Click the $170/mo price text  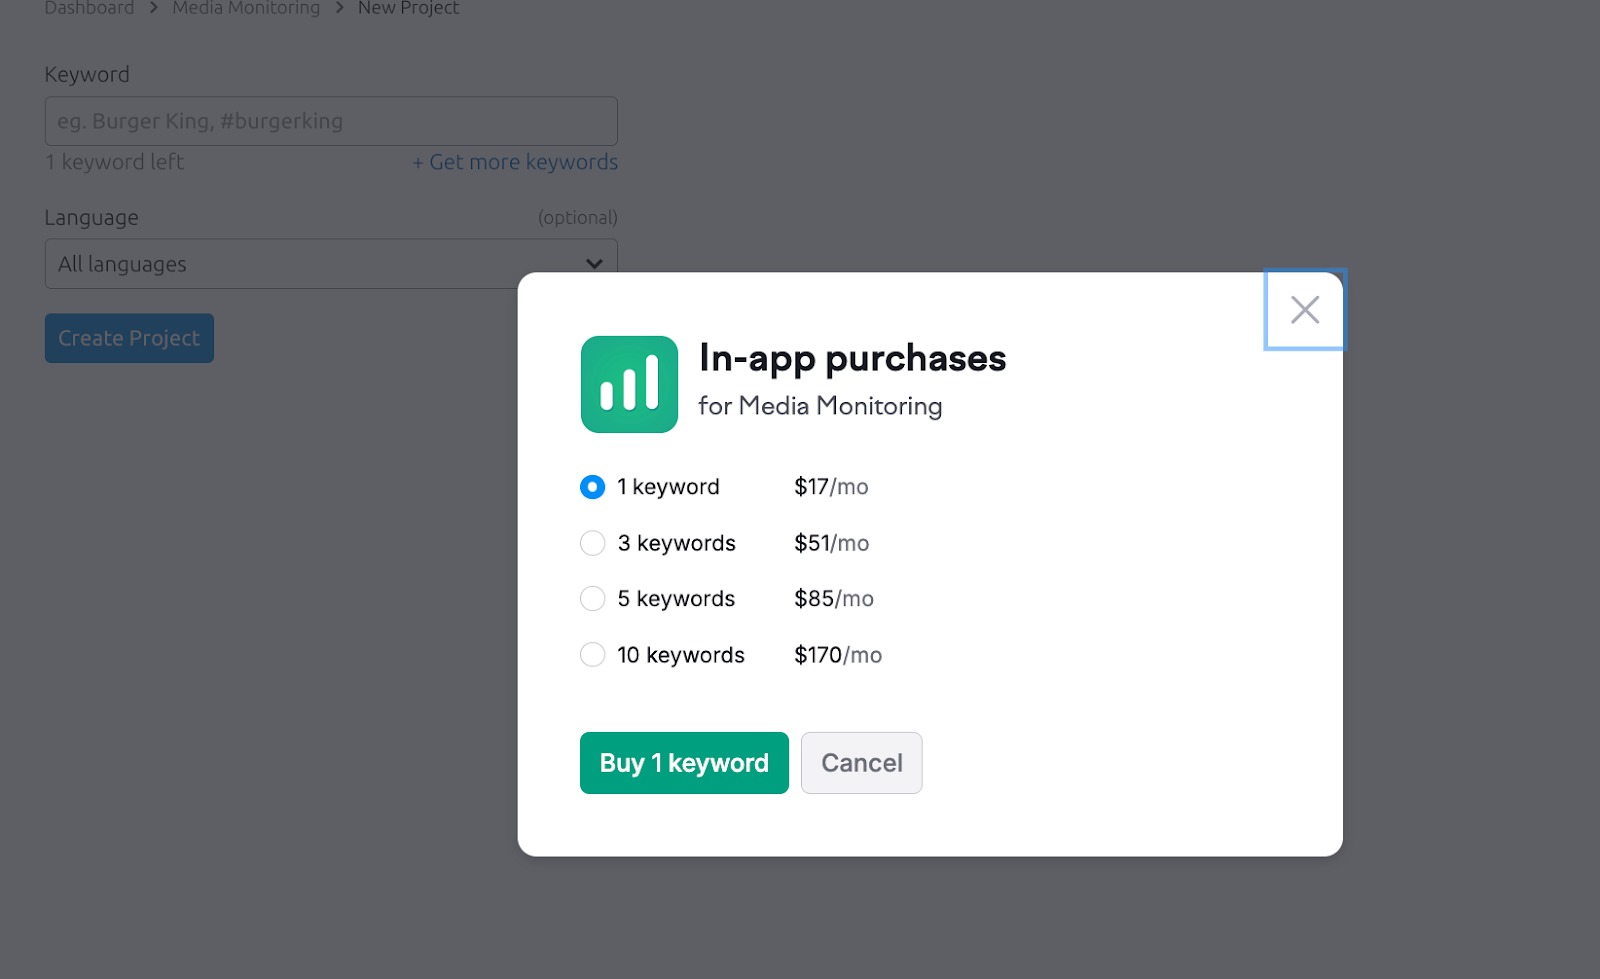tap(838, 655)
